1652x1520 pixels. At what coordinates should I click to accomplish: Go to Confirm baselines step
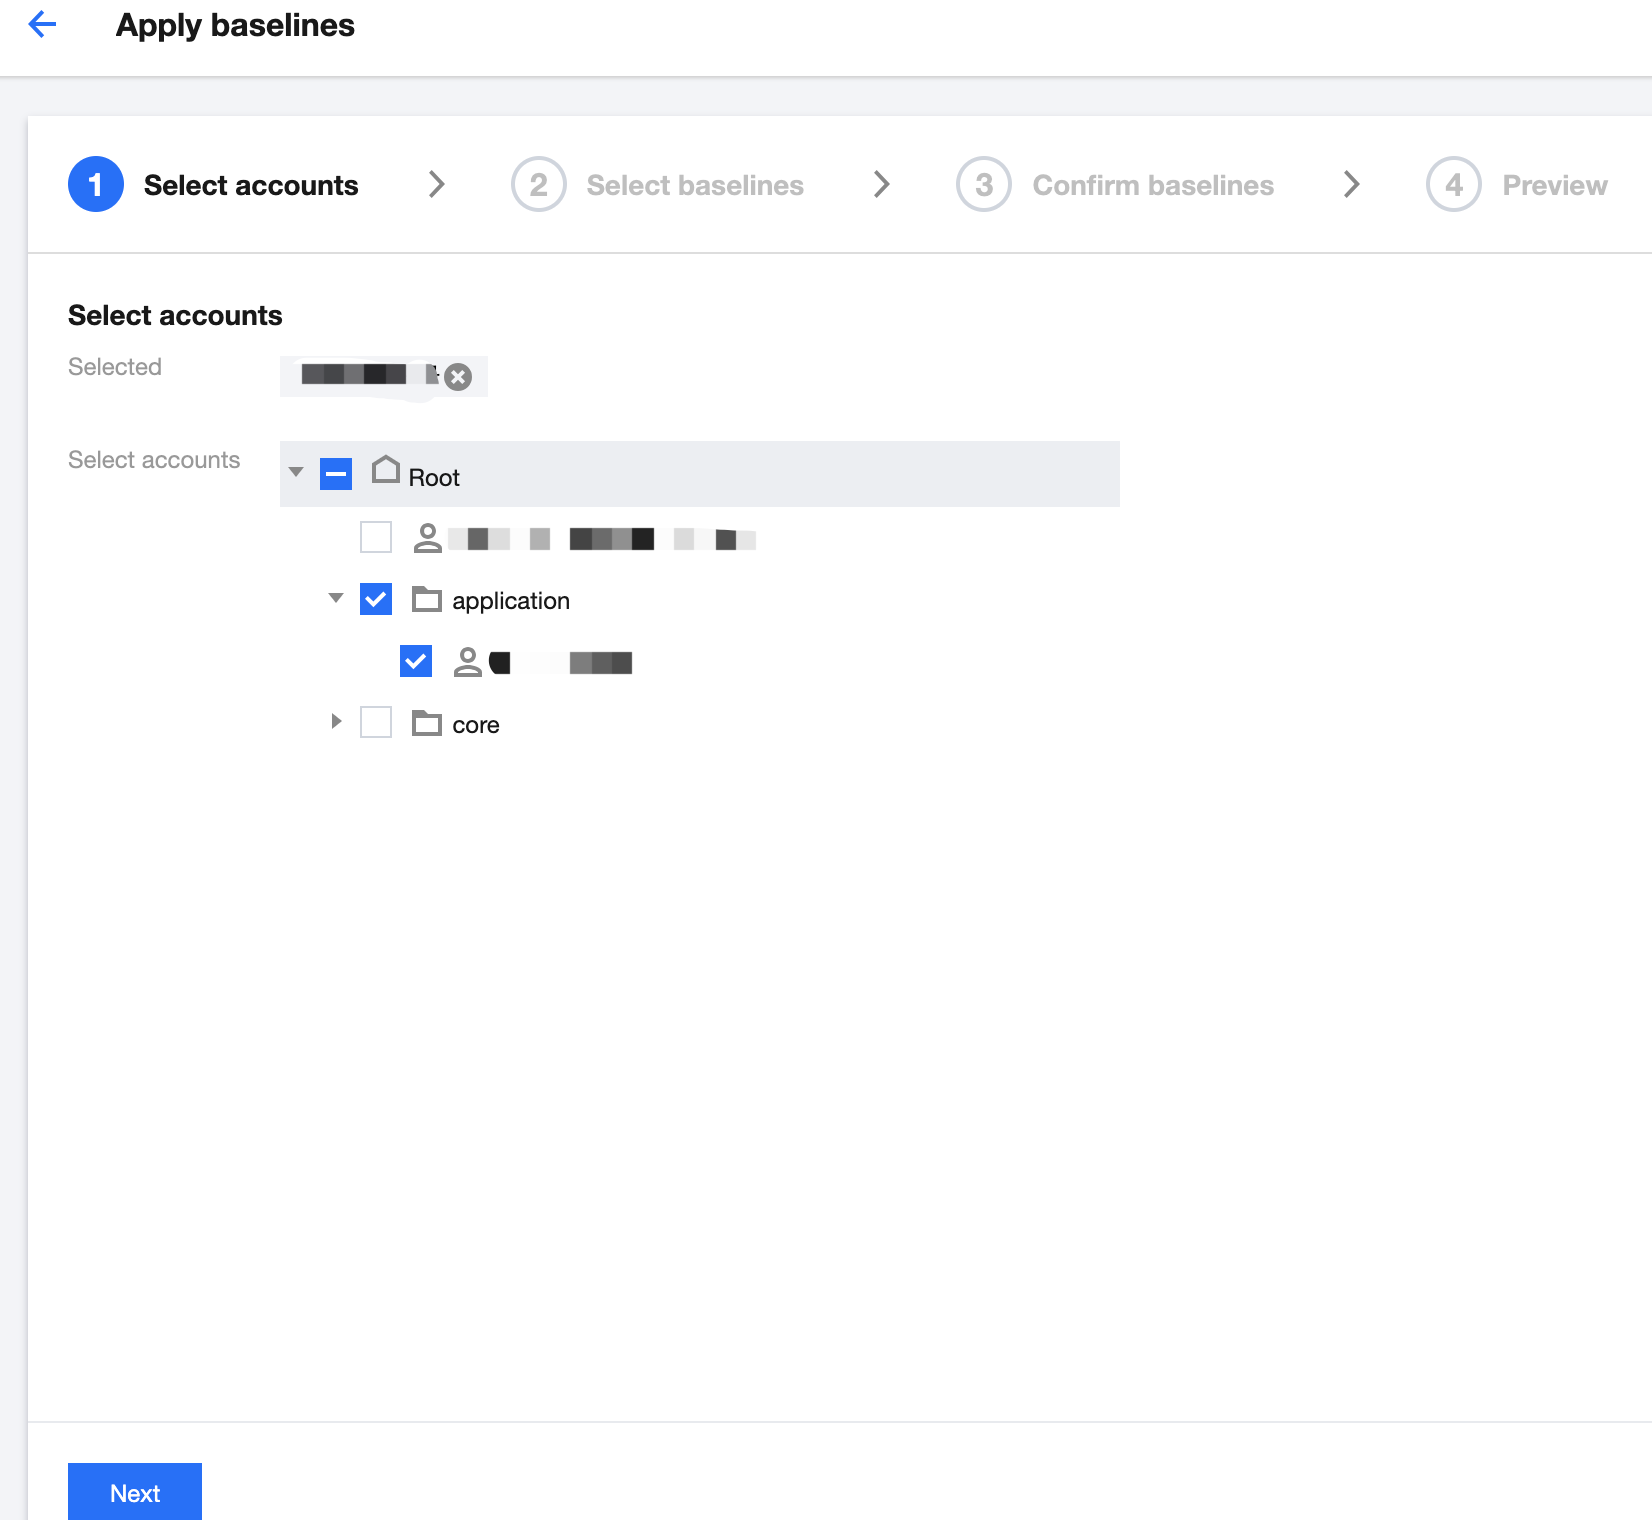[x=1152, y=185]
